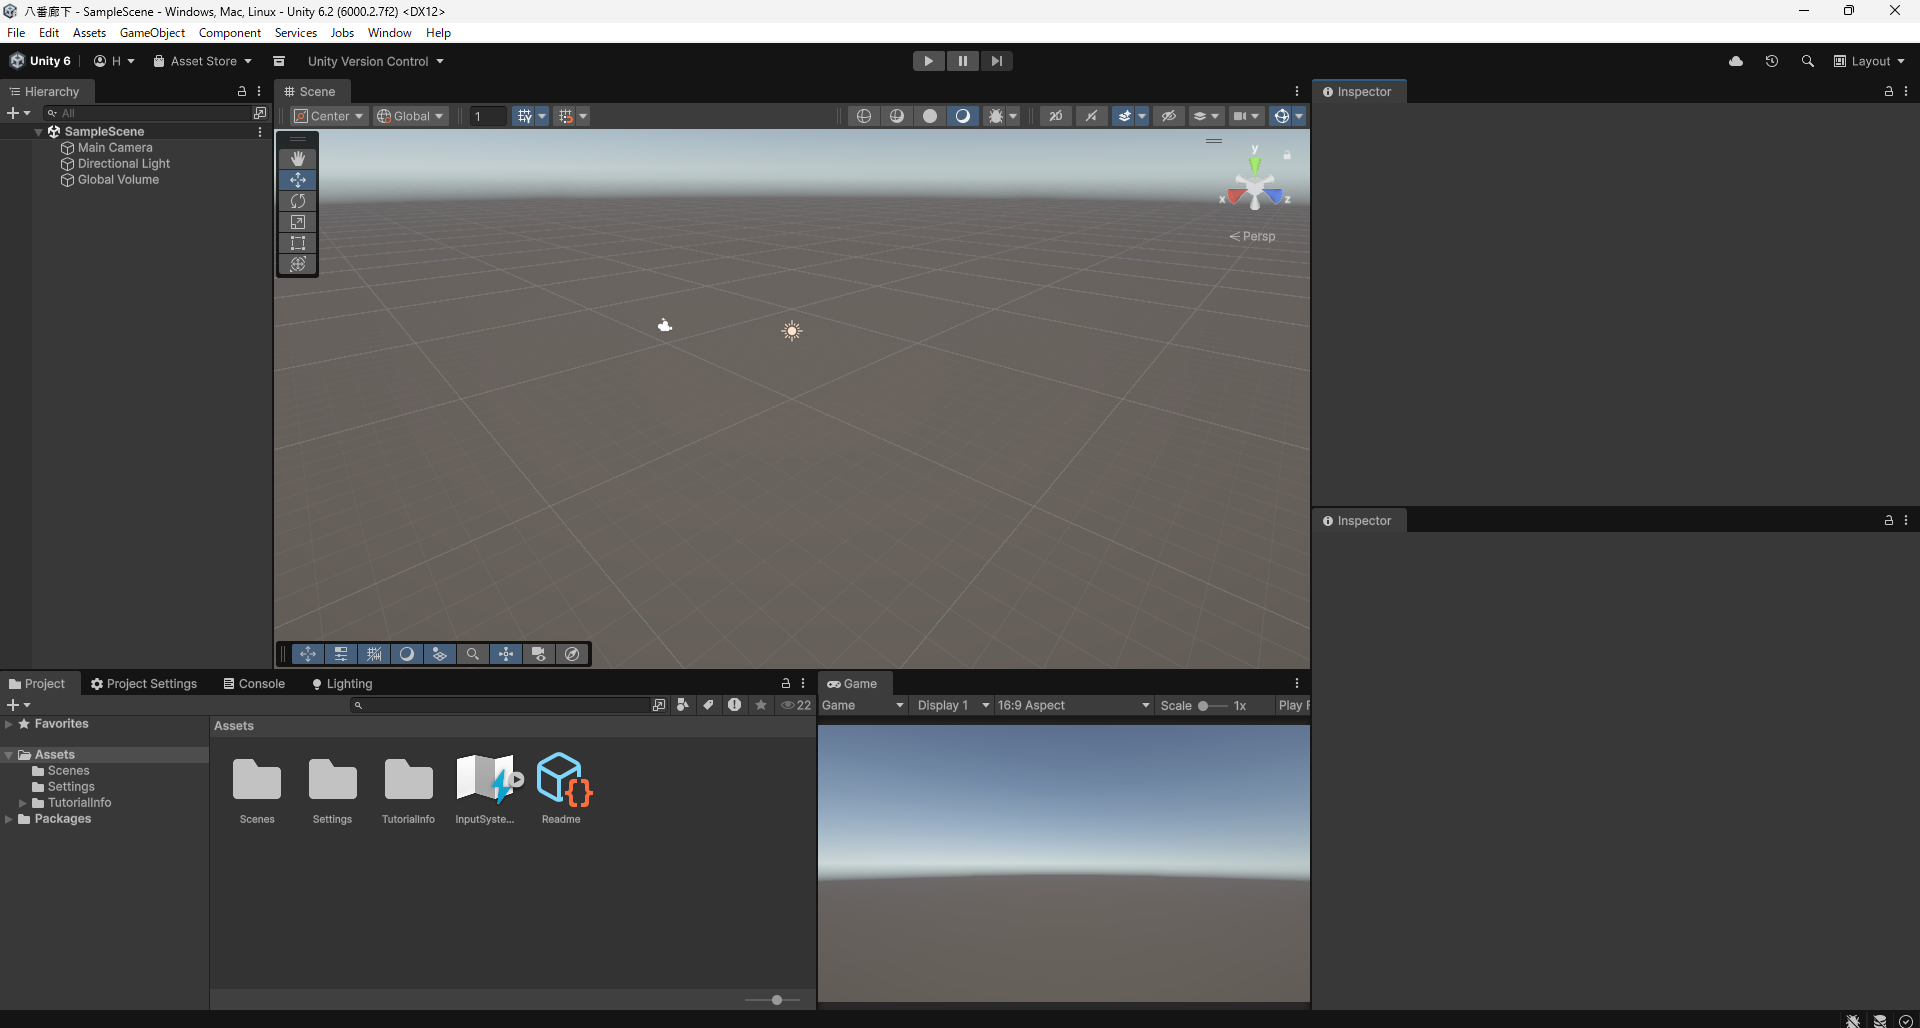Open the Undo History icon
Screen dimensions: 1920x1028
click(x=1771, y=61)
